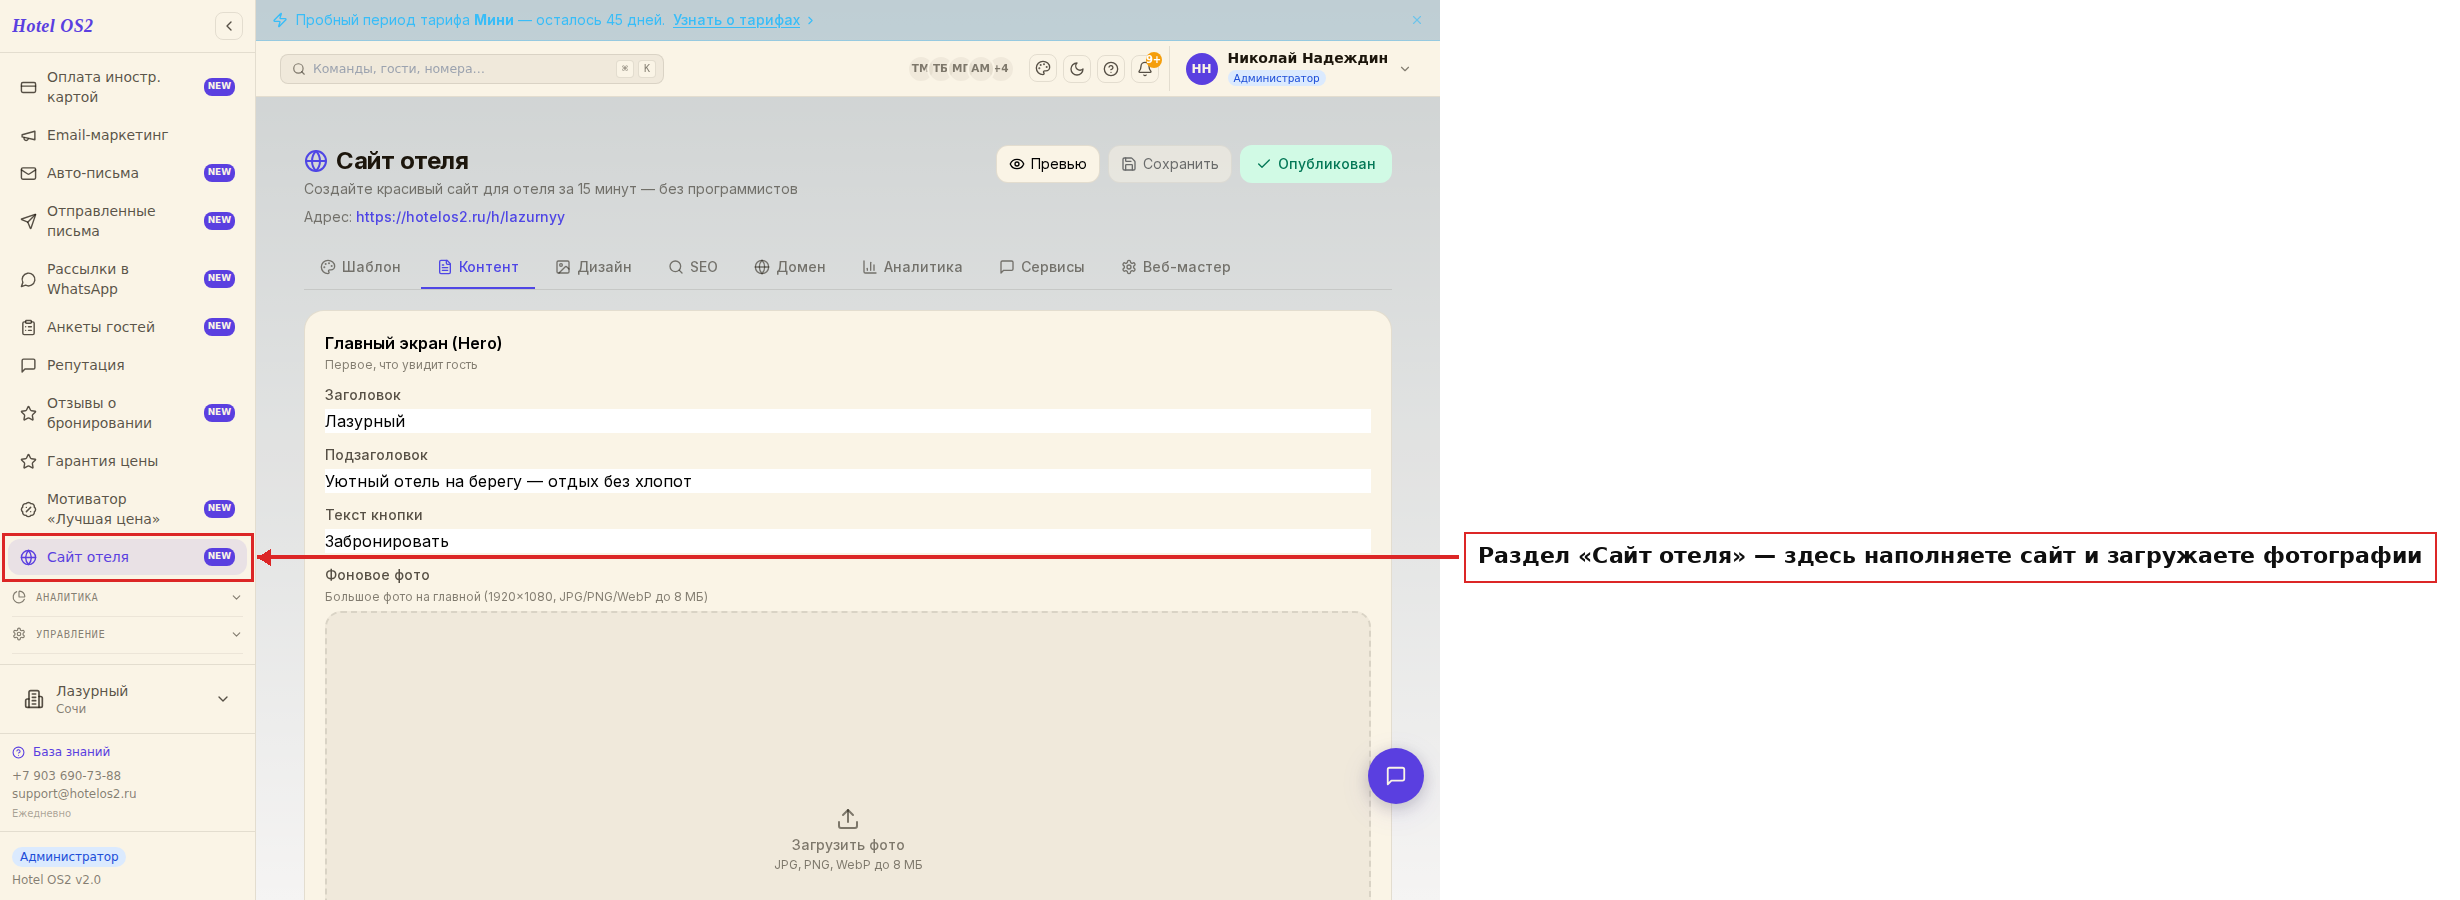
Task: Click the Hotel OS2 v2.0 version text
Action: coord(57,880)
